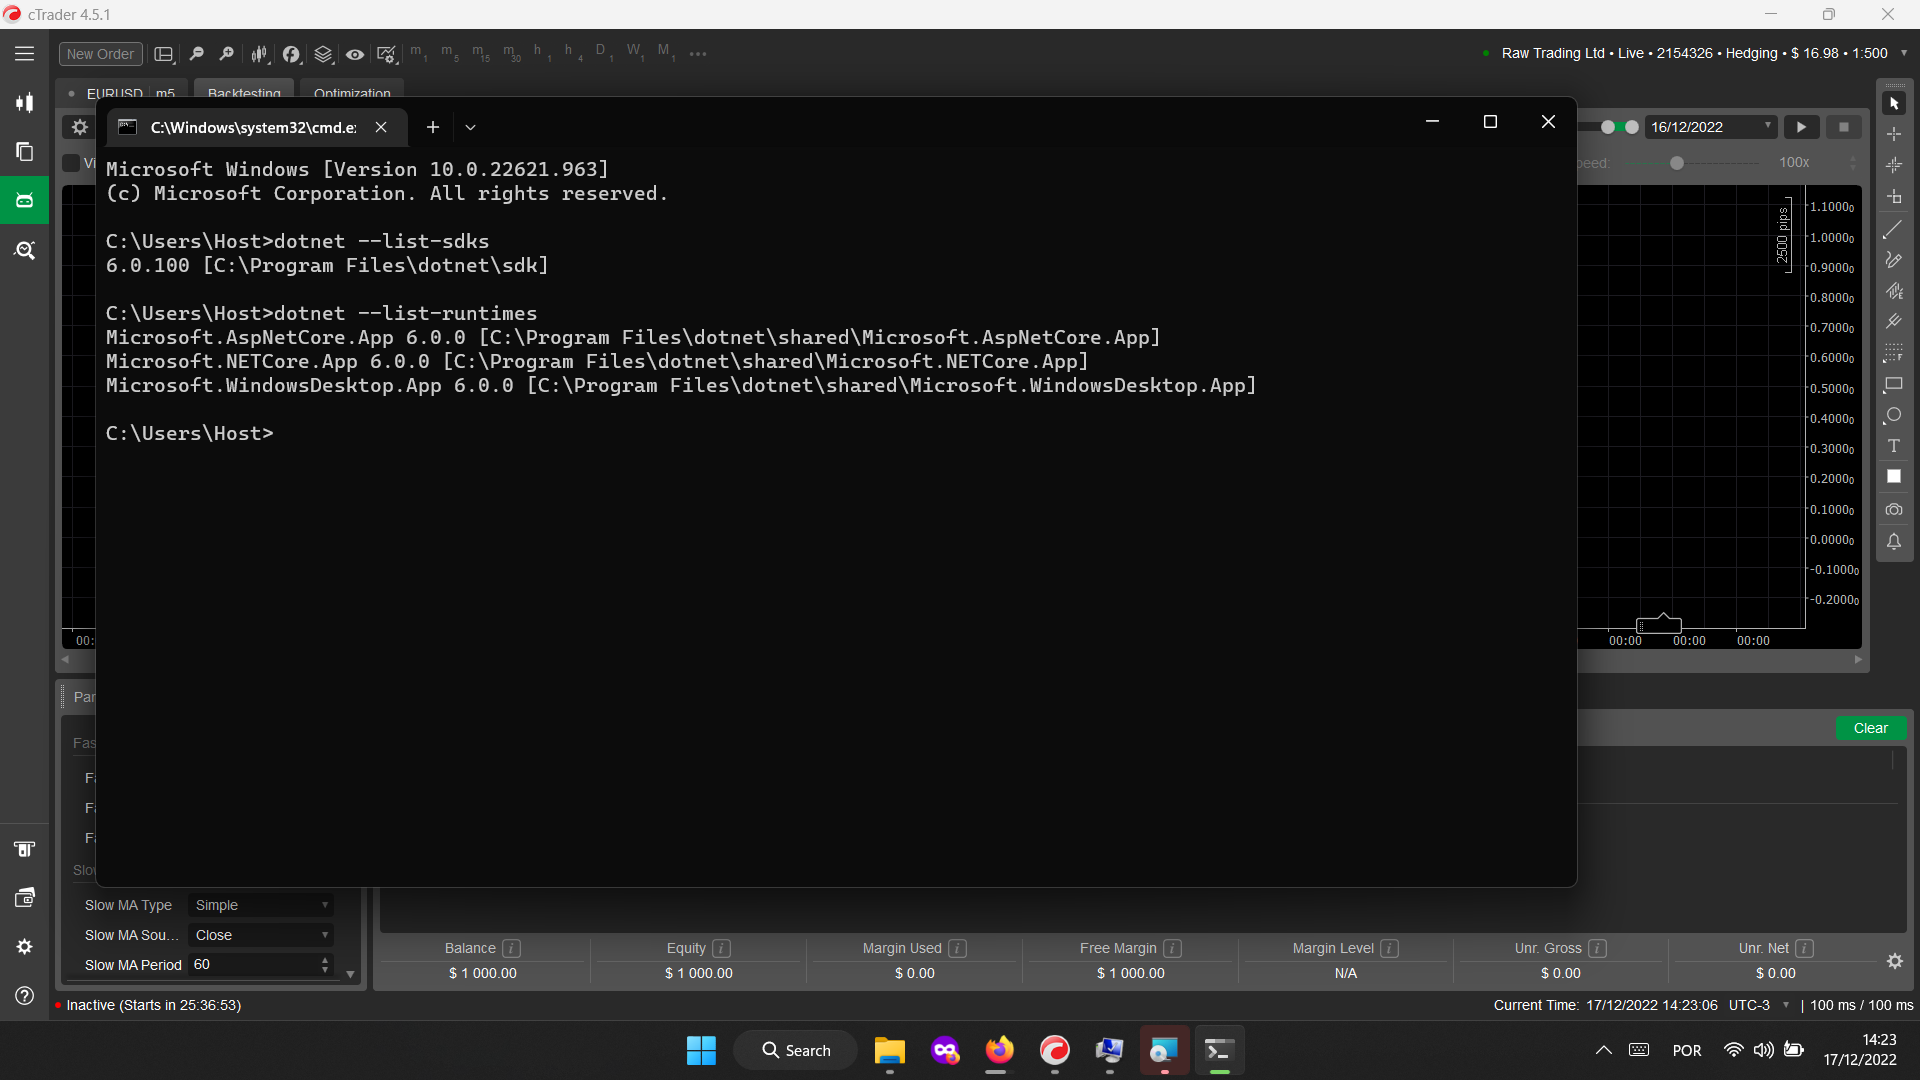The image size is (1920, 1080).
Task: Open the cTrader hamburger main menu
Action: [25, 54]
